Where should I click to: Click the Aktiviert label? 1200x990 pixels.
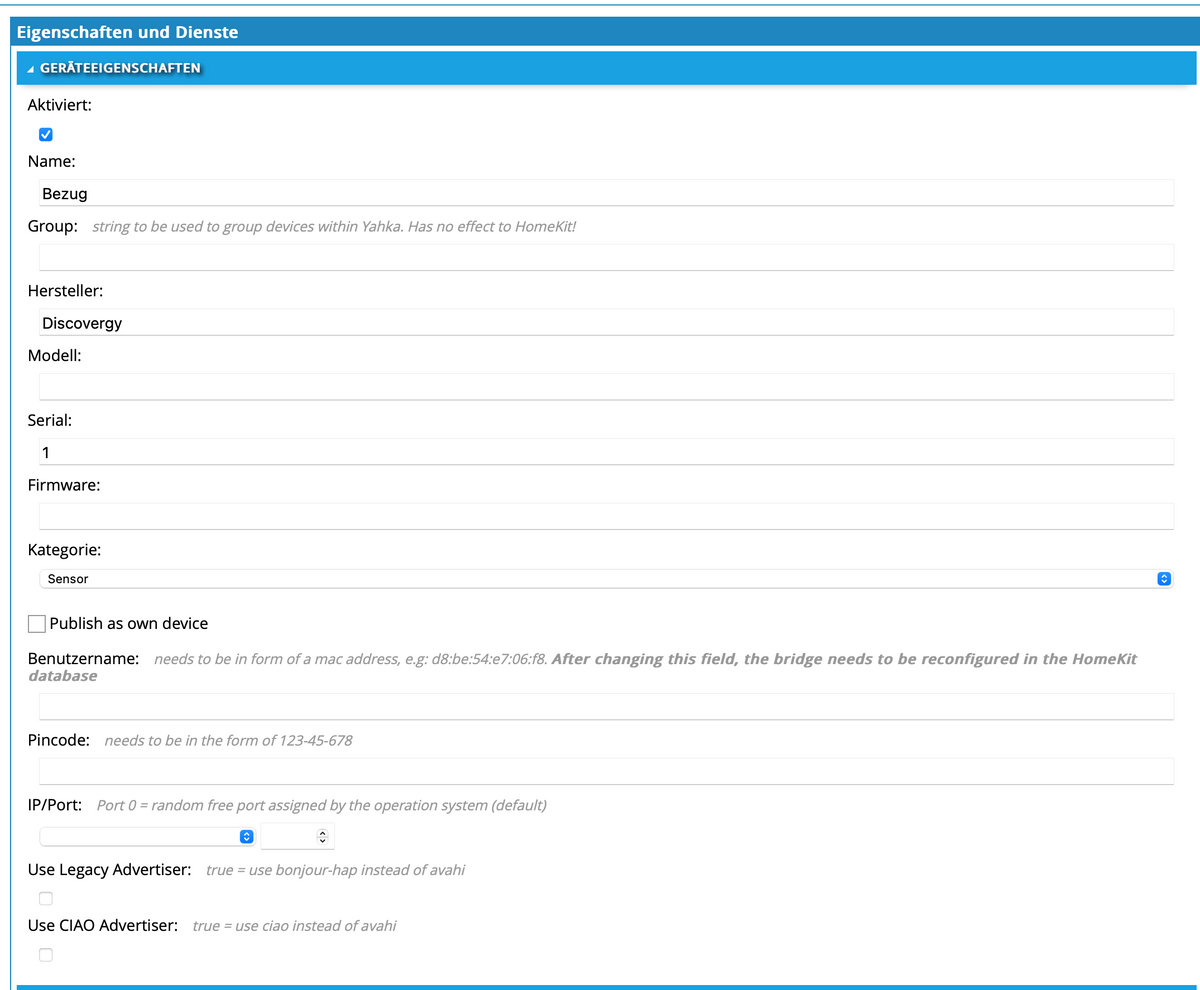(x=60, y=104)
